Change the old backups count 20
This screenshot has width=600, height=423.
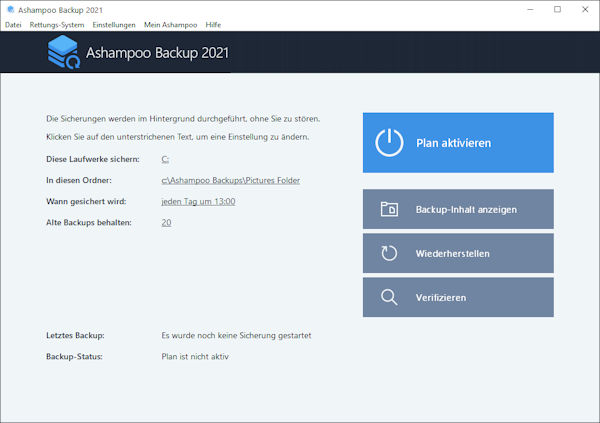point(166,222)
